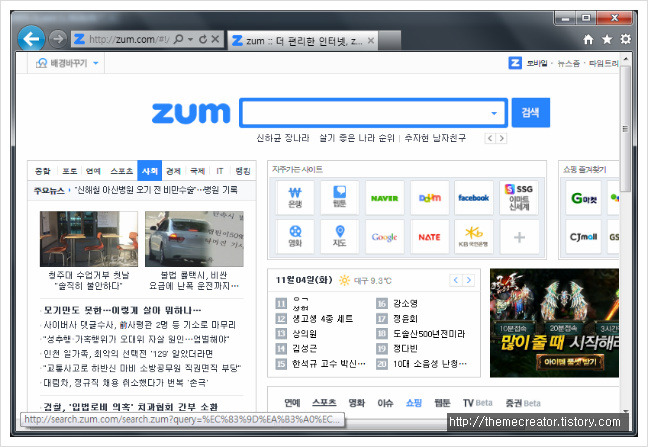
Task: Open the facebook site shortcut
Action: pyautogui.click(x=474, y=197)
